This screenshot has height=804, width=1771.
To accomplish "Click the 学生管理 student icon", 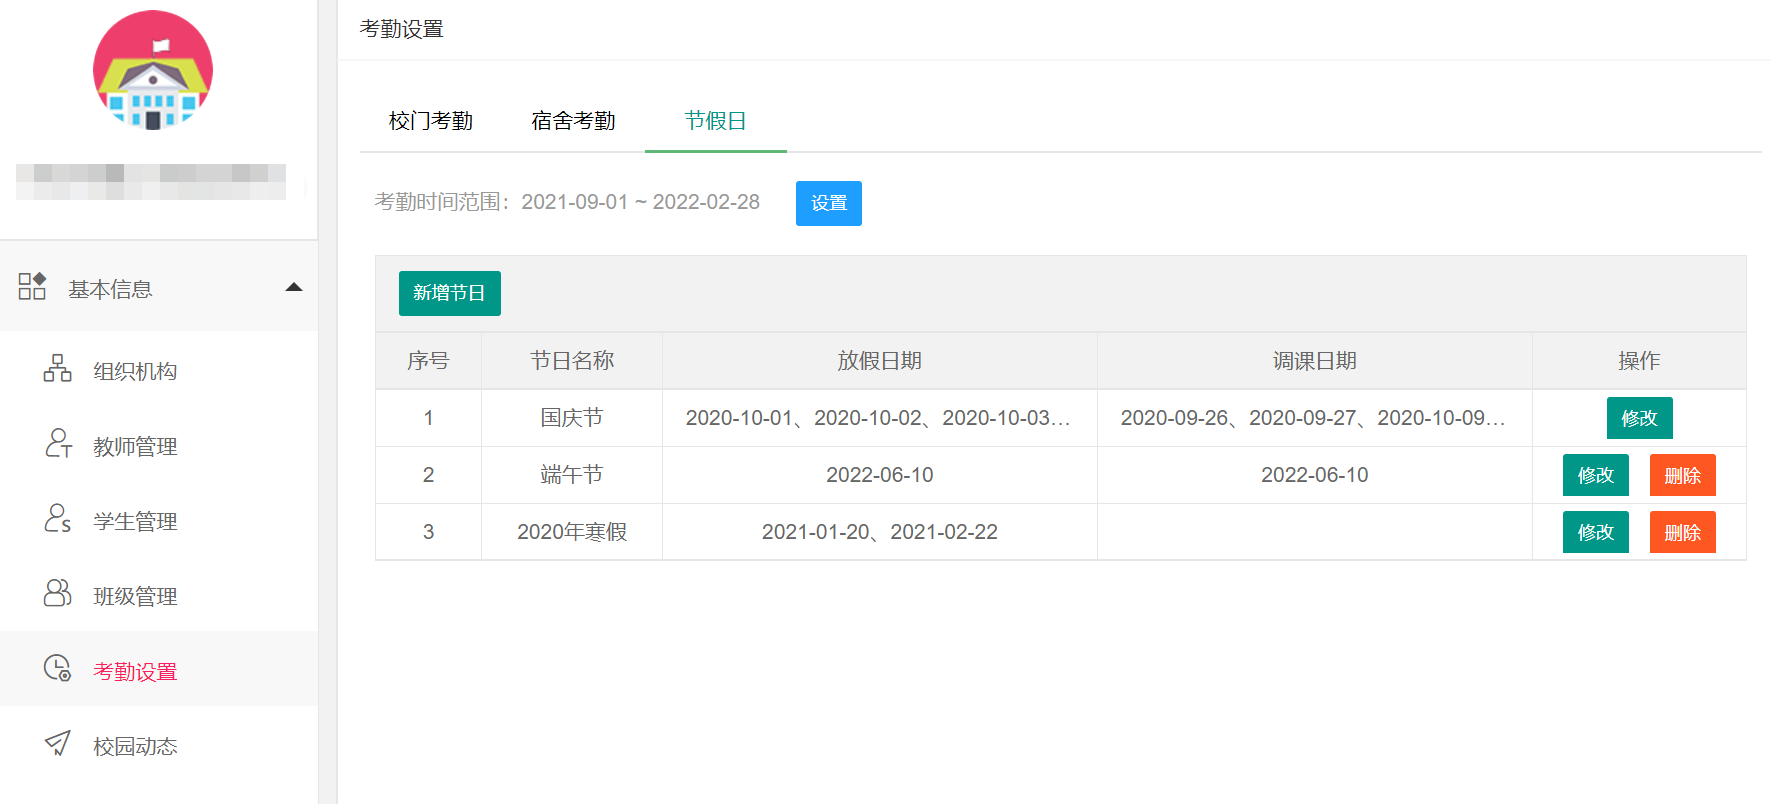I will (x=58, y=519).
